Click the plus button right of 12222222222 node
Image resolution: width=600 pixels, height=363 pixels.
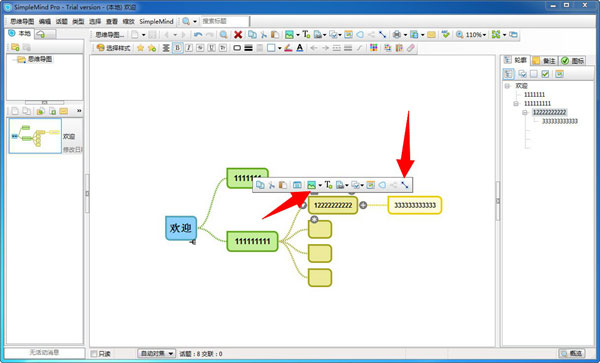click(x=363, y=205)
